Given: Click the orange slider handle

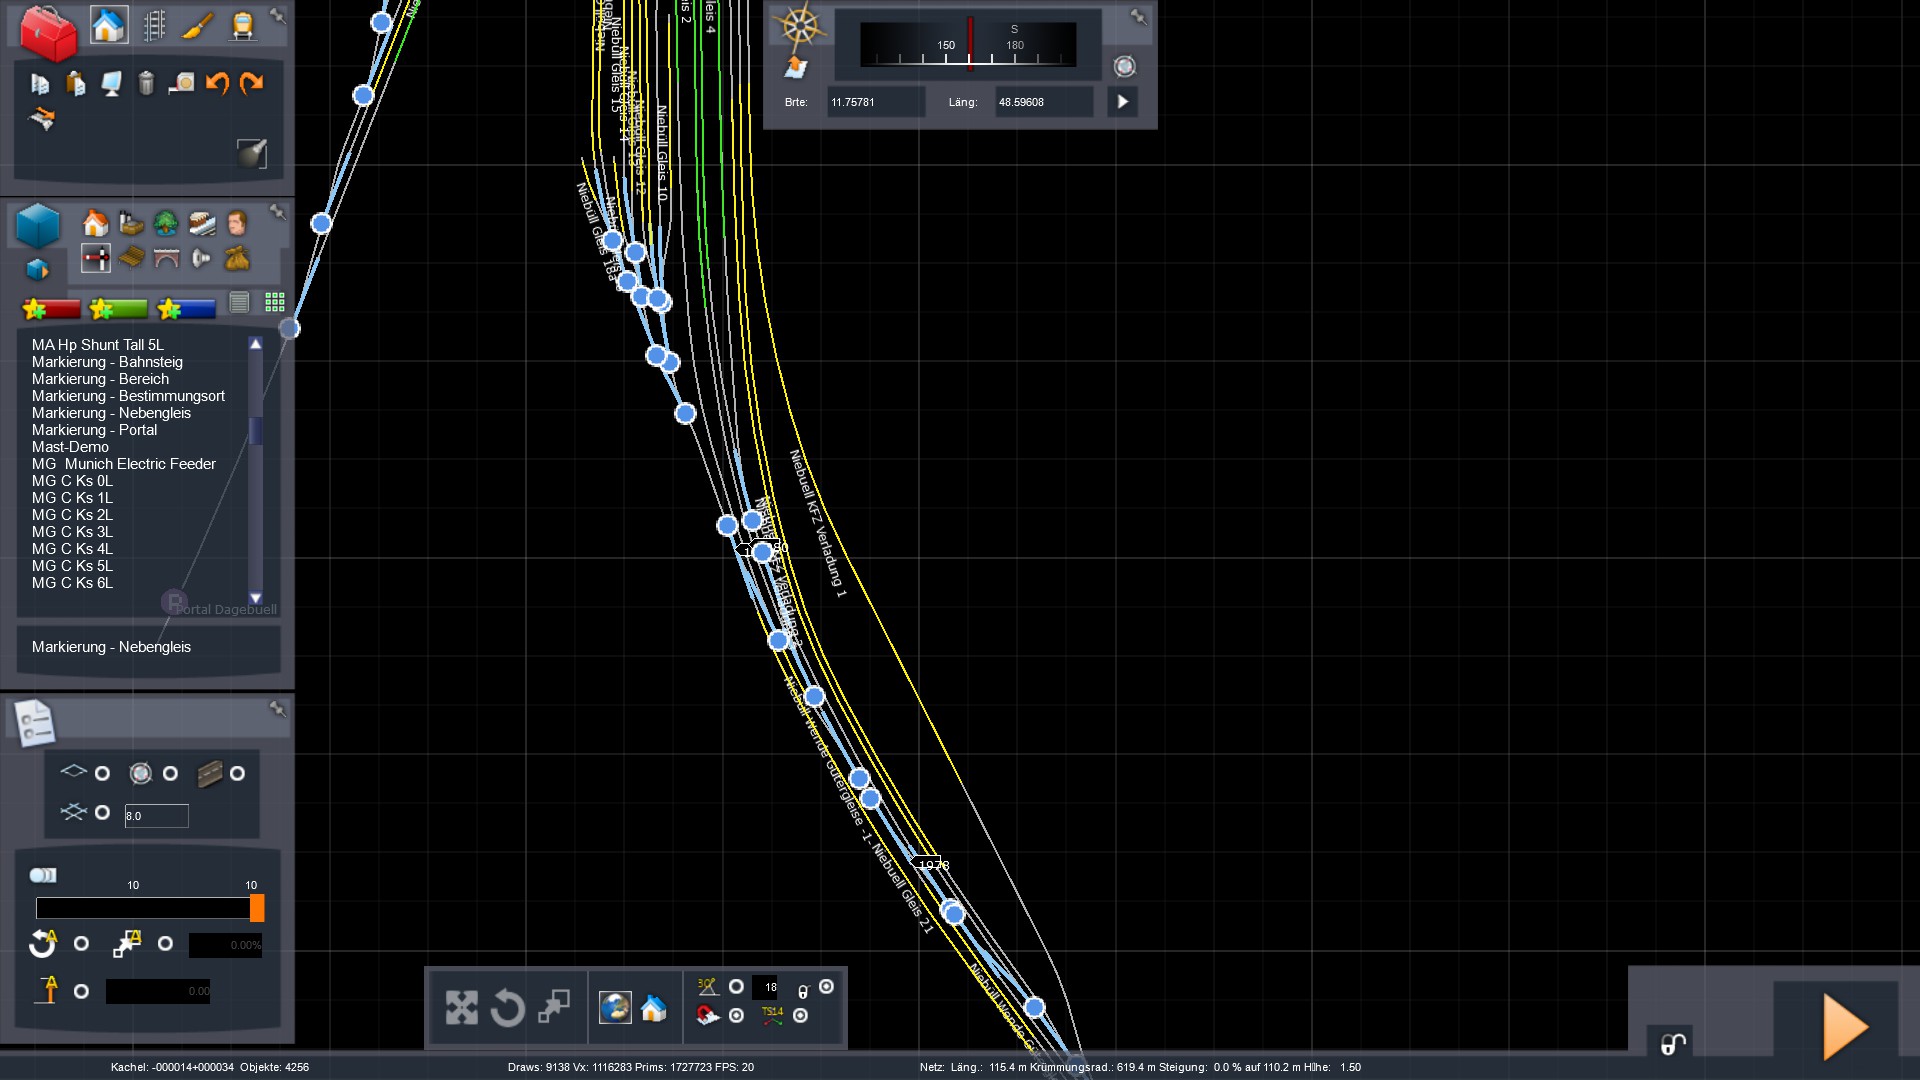Looking at the screenshot, I should (257, 908).
